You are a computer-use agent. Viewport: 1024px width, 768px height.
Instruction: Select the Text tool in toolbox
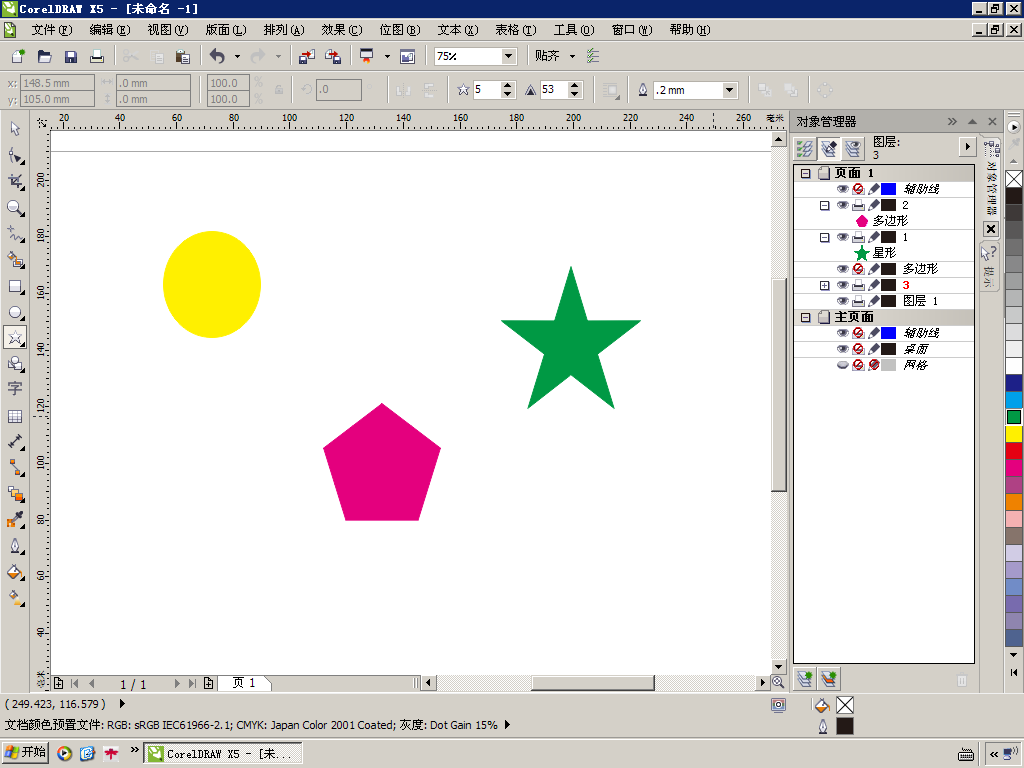(15, 389)
